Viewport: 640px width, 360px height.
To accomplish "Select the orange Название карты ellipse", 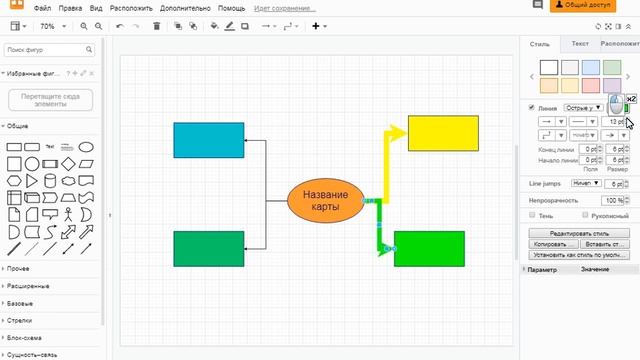I will click(326, 200).
